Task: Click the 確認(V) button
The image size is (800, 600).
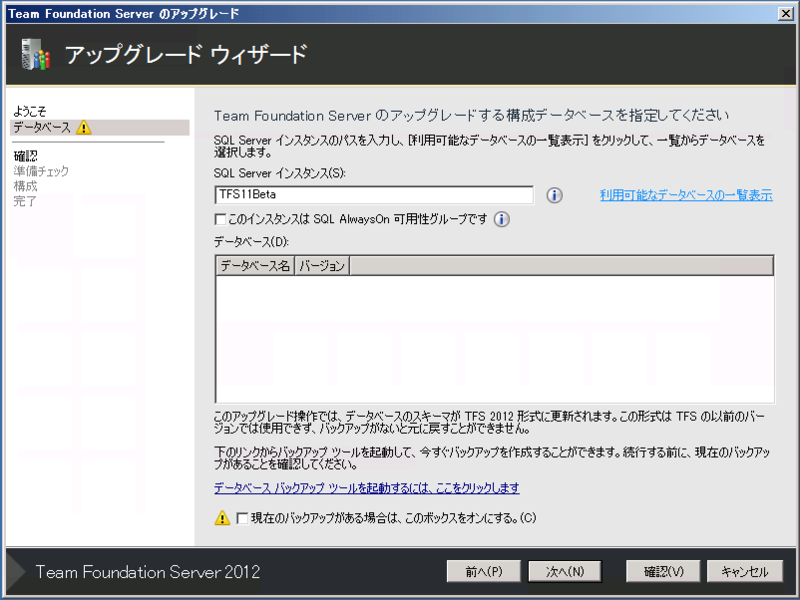Action: [663, 571]
